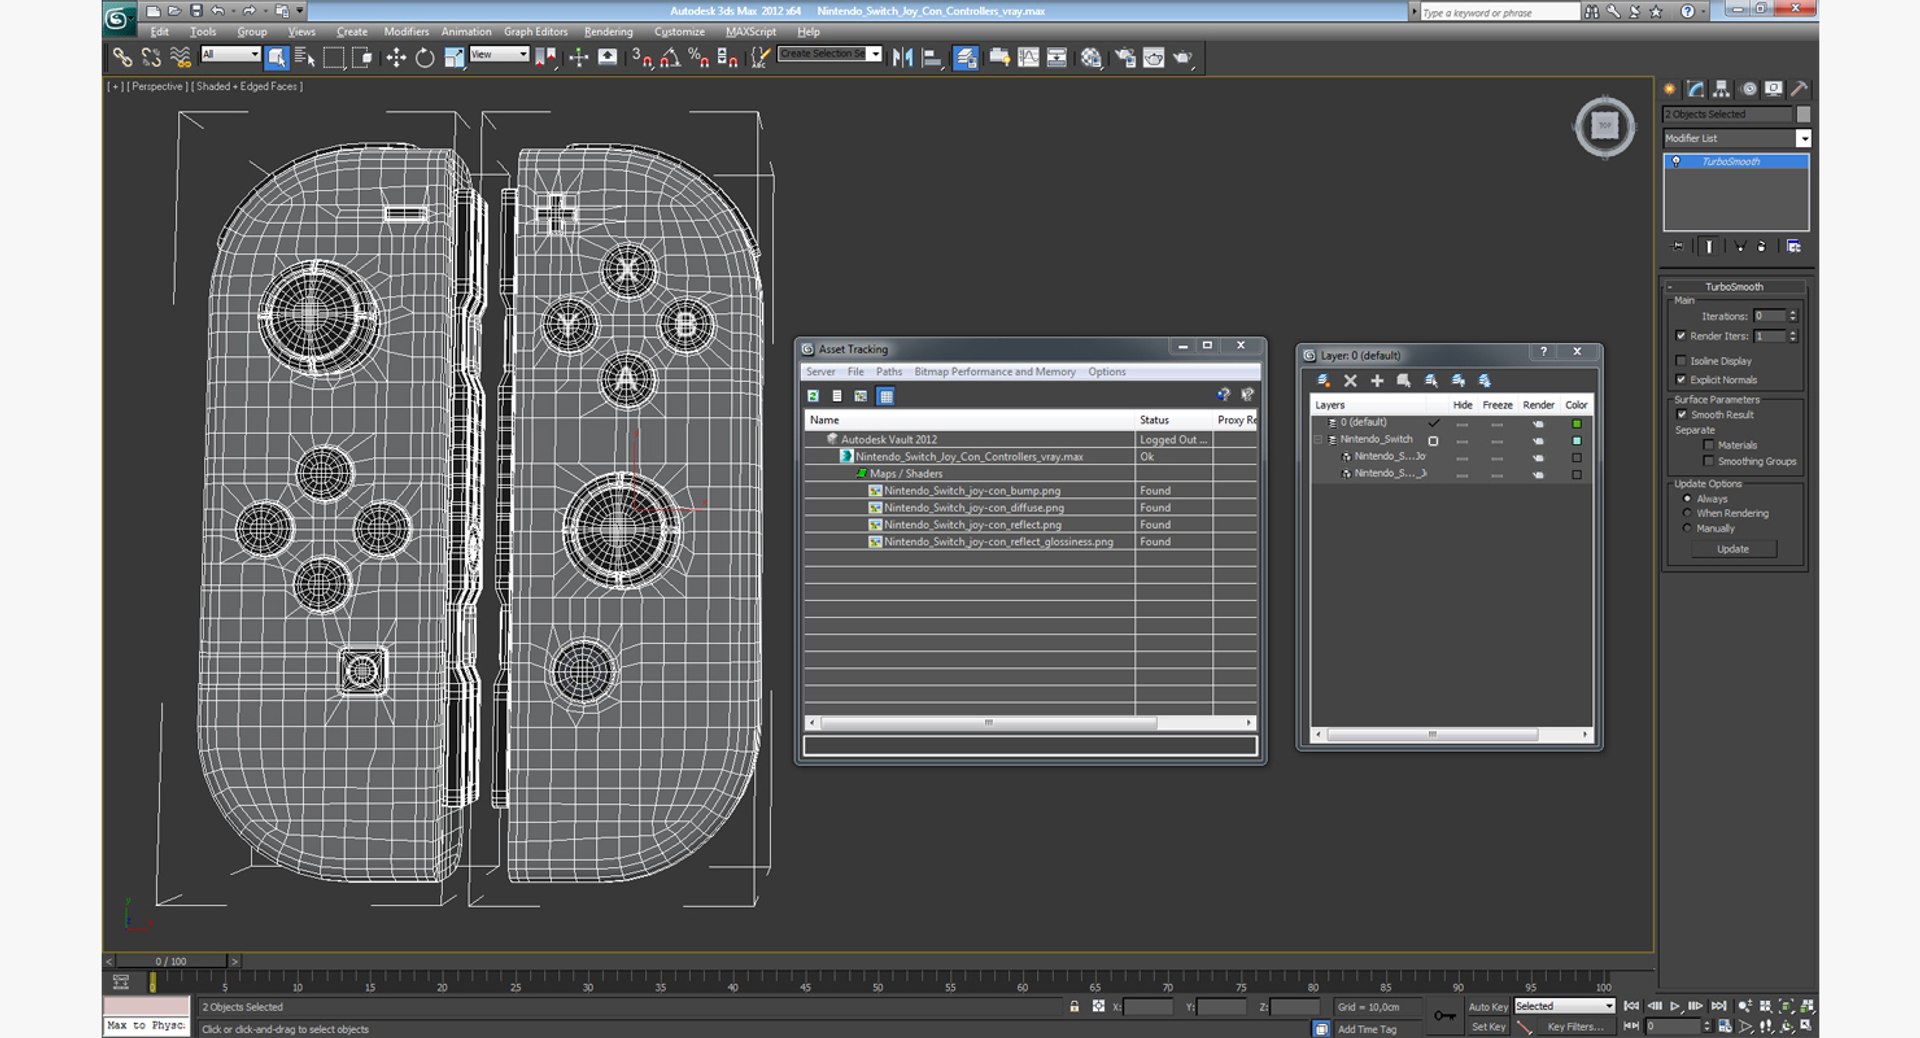Open the Modifier List dropdown

1803,138
